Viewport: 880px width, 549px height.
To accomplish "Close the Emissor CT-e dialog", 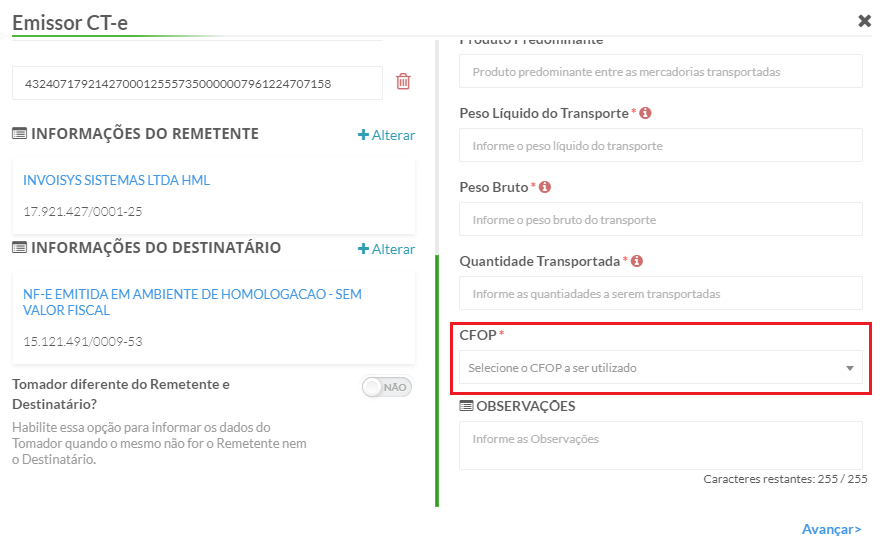I will pyautogui.click(x=864, y=21).
